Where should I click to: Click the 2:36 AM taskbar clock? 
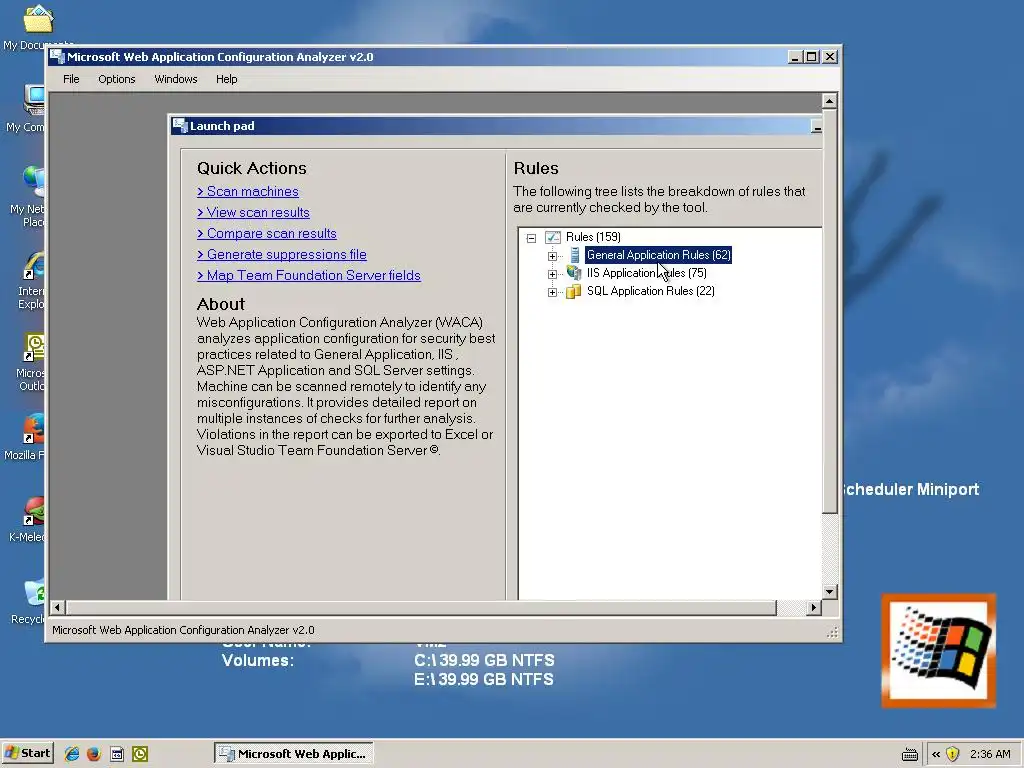pos(990,754)
